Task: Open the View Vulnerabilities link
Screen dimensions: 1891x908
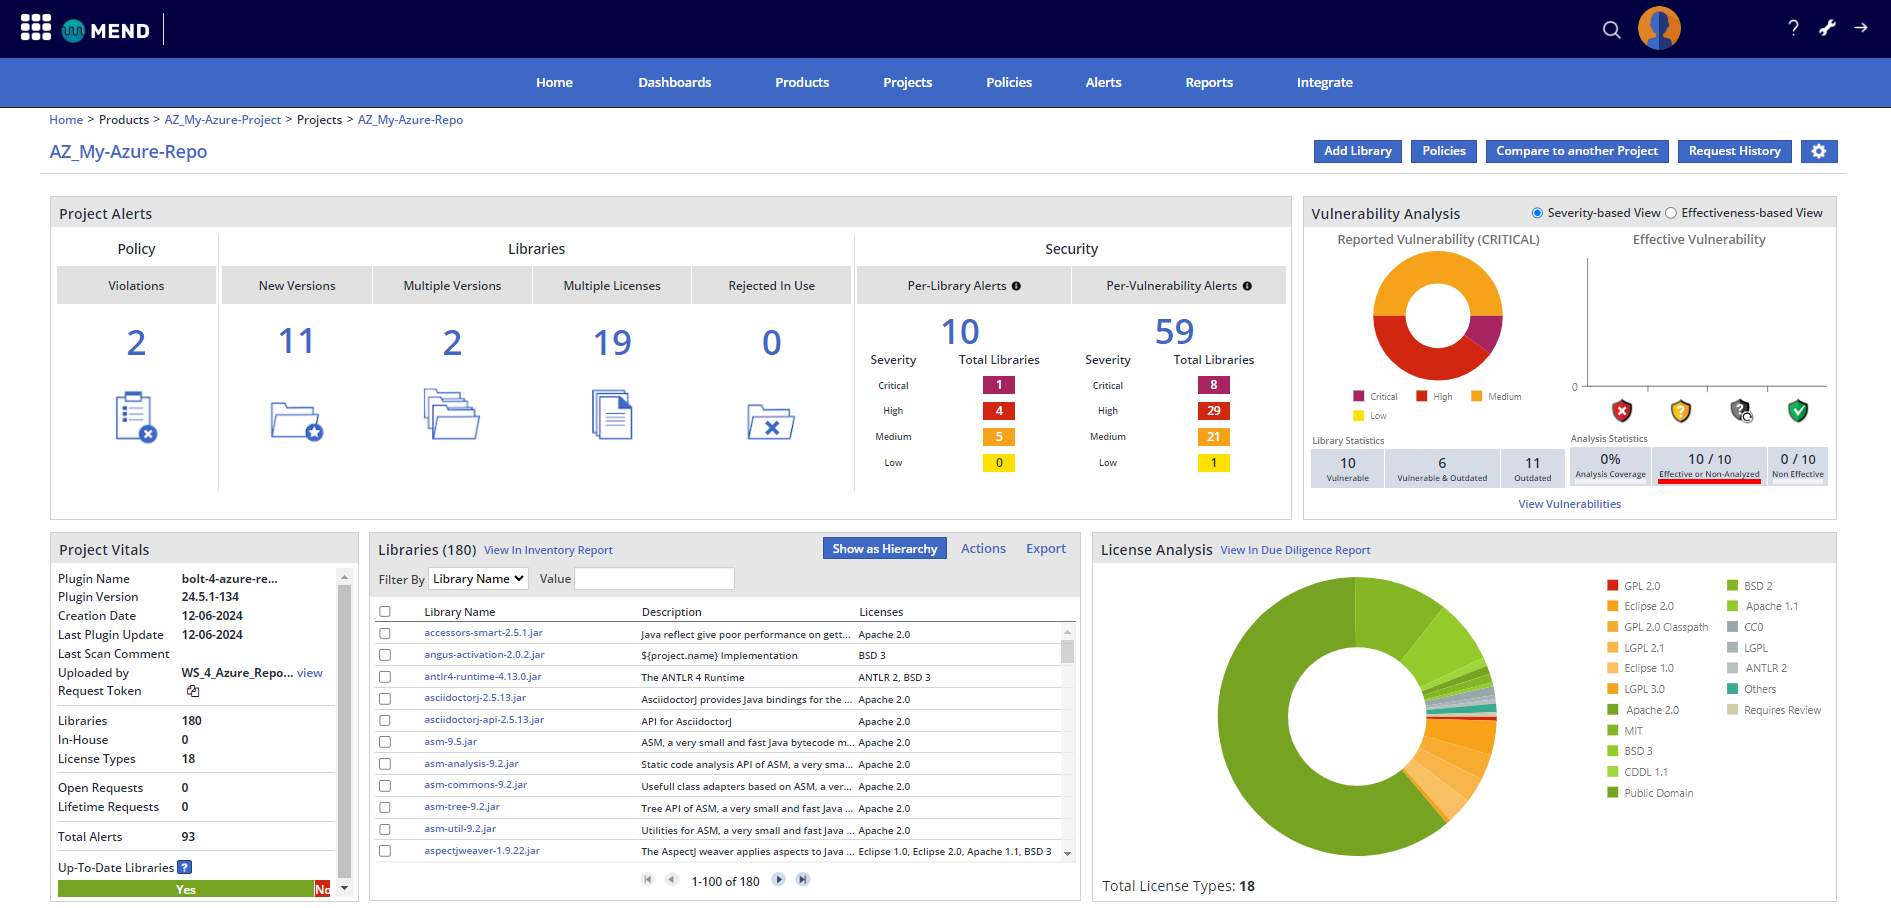Action: pyautogui.click(x=1569, y=504)
